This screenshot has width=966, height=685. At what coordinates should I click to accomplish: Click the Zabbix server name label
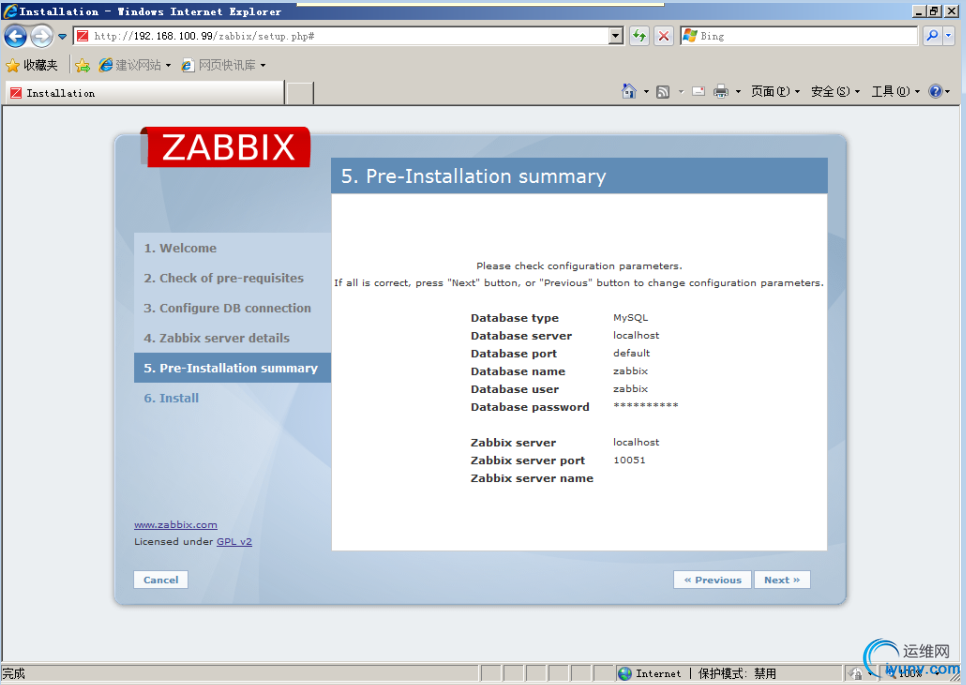(532, 478)
